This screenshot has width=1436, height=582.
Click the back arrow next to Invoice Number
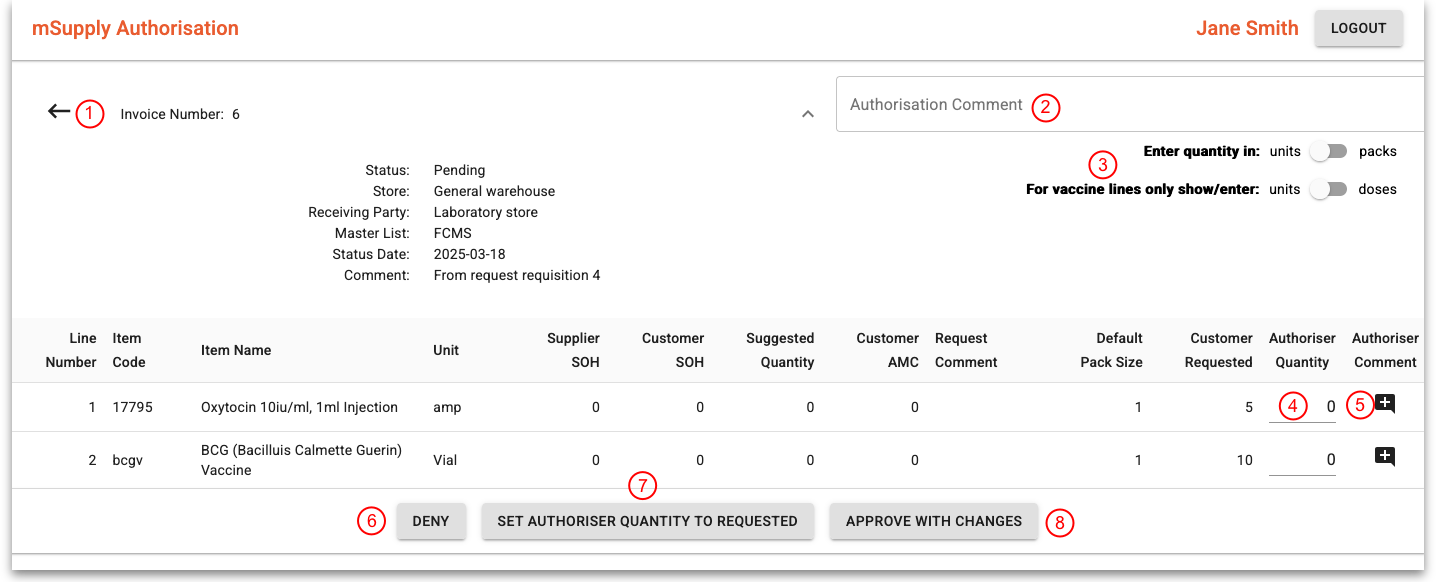coord(59,112)
